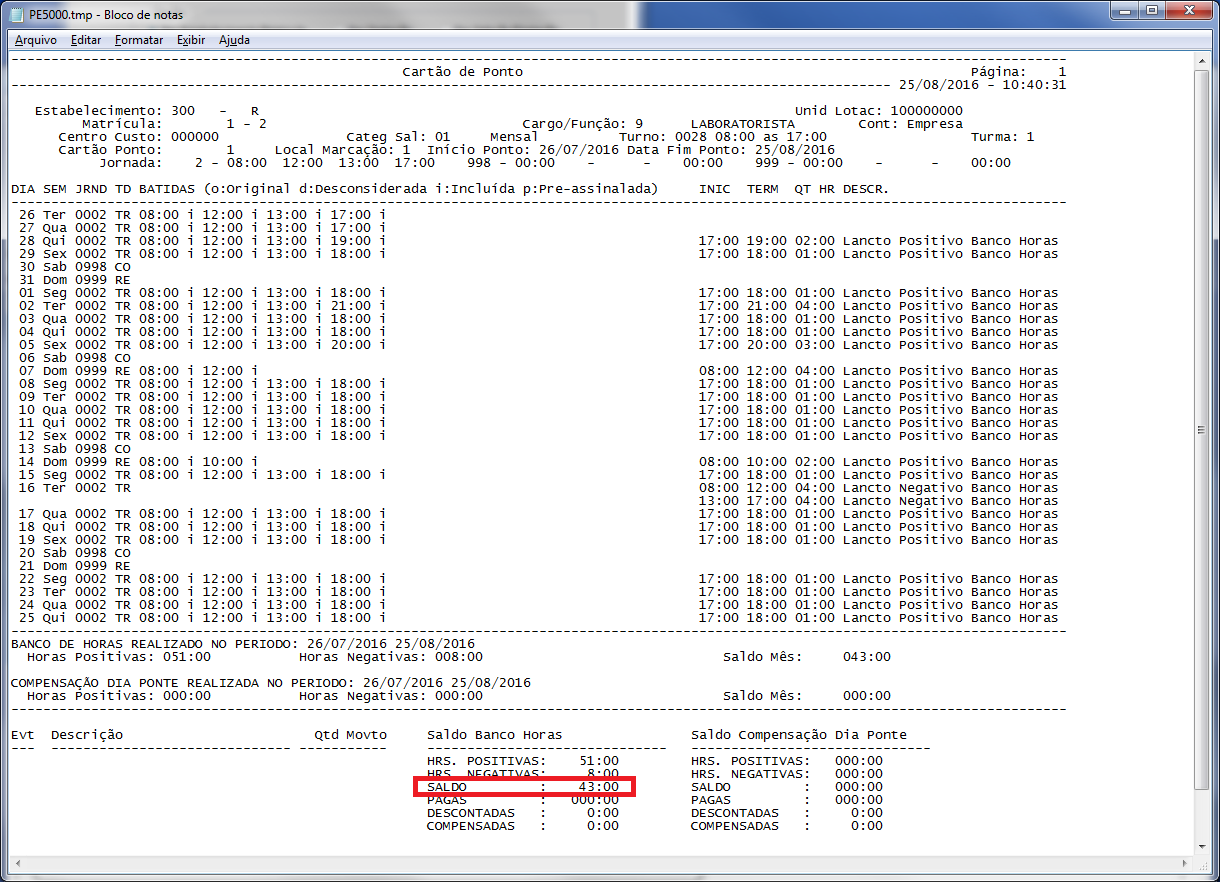Click the 'BANCO DE HORAS REALIZADO' line
Viewport: 1220px width, 882px height.
(x=243, y=644)
